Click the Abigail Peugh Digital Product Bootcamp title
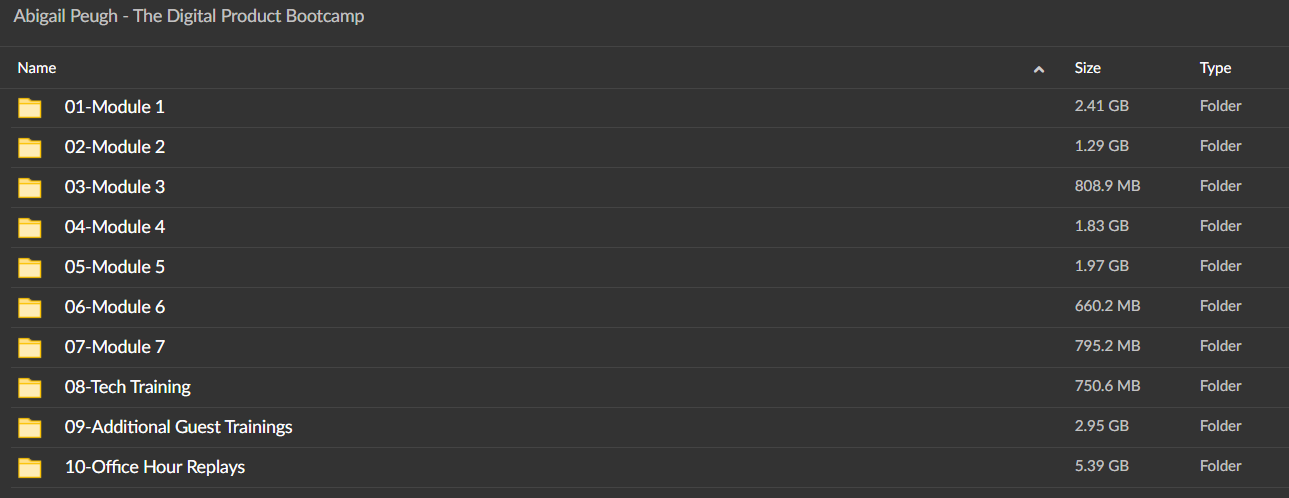 coord(189,17)
